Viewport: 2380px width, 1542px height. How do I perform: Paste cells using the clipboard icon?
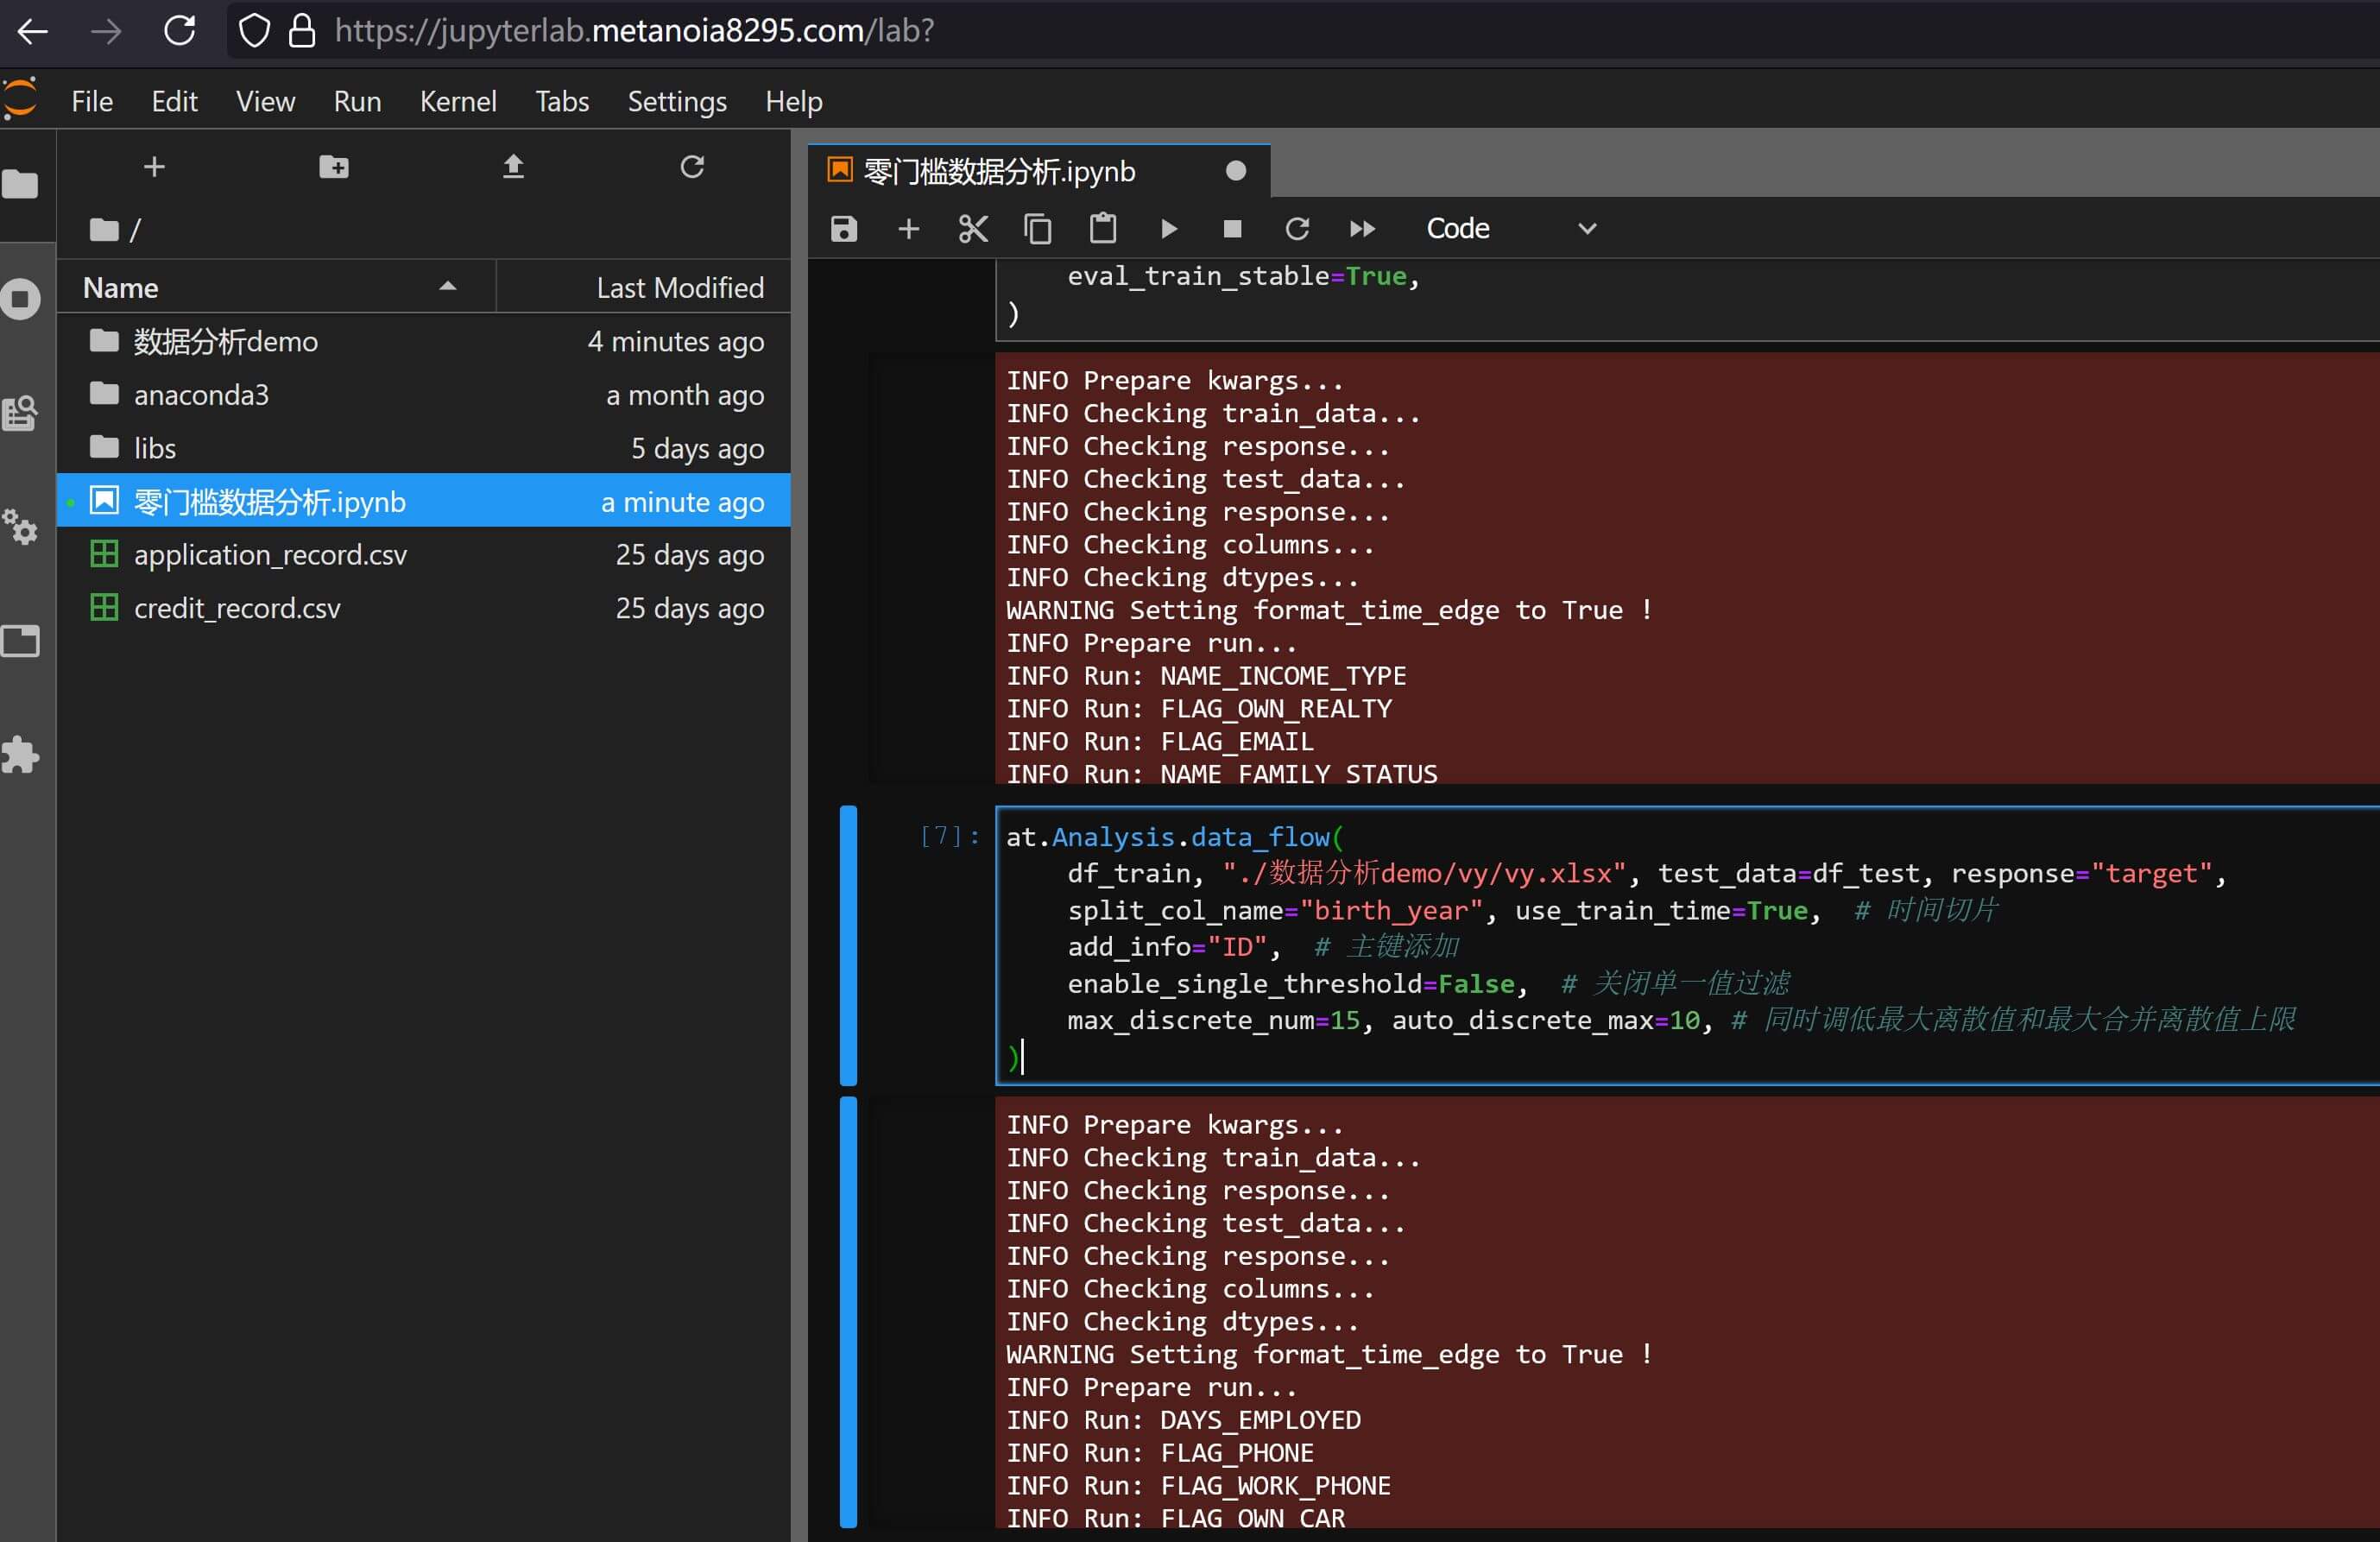click(x=1102, y=229)
